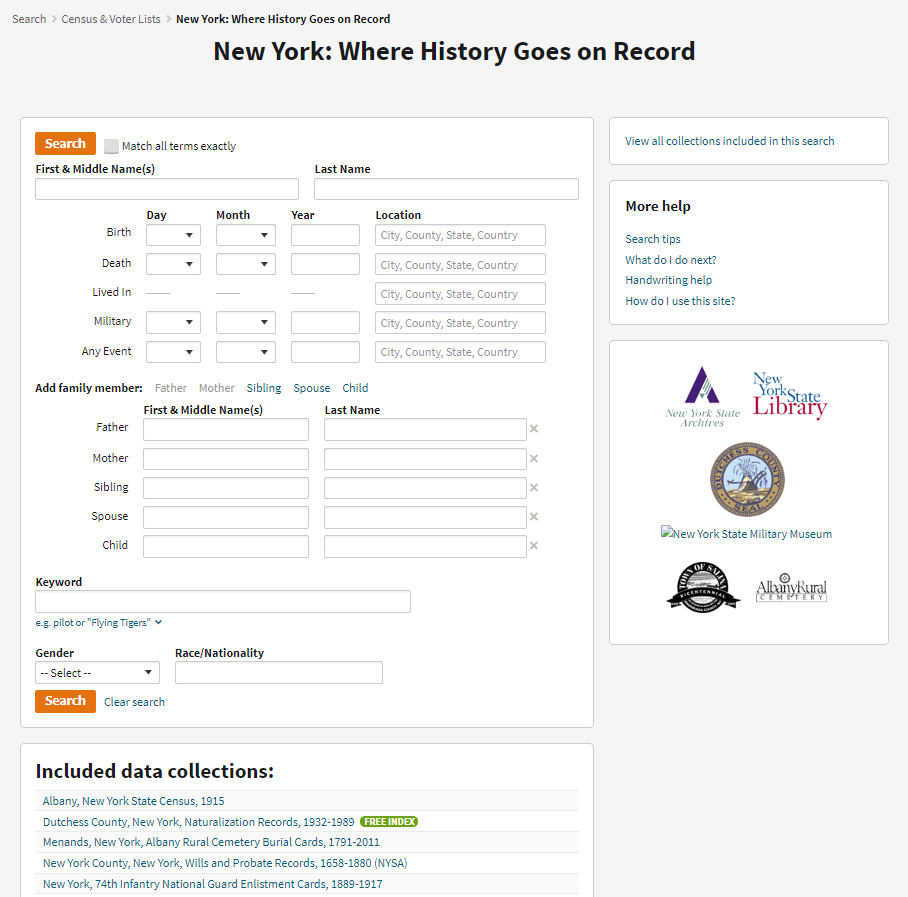
Task: Go to the Search breadcrumb
Action: [x=29, y=19]
